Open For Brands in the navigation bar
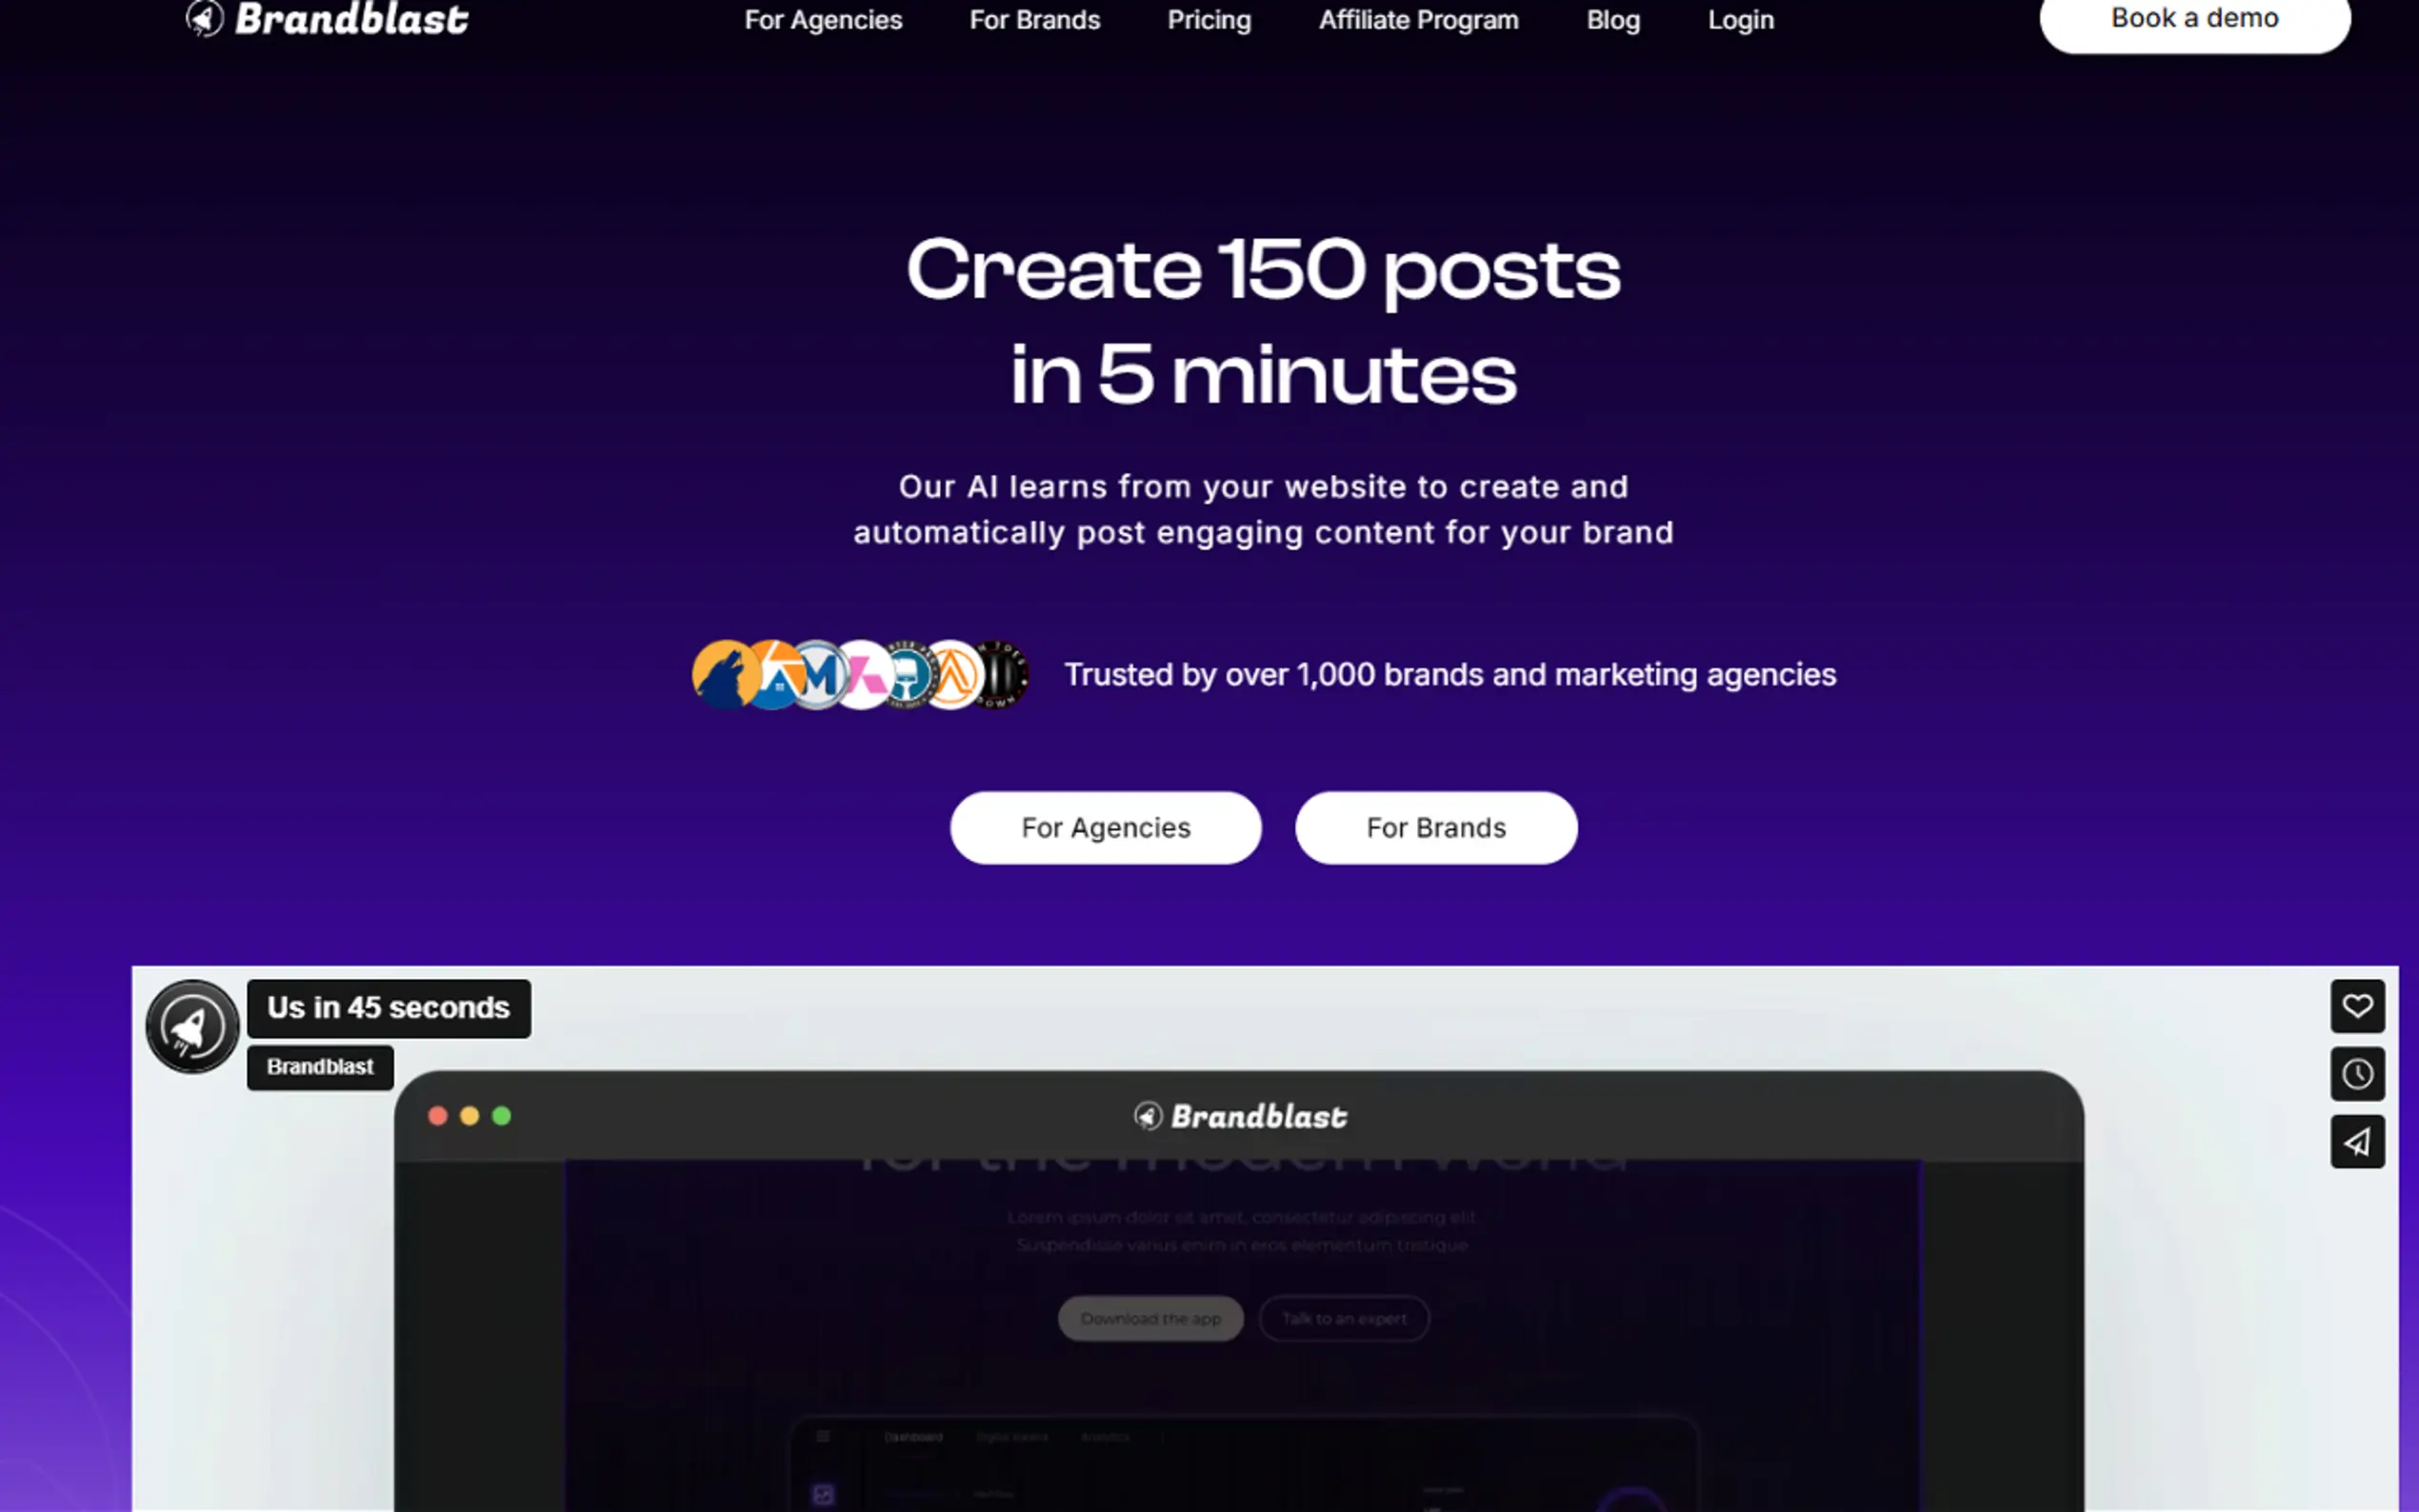Viewport: 2419px width, 1512px height. pyautogui.click(x=1035, y=20)
